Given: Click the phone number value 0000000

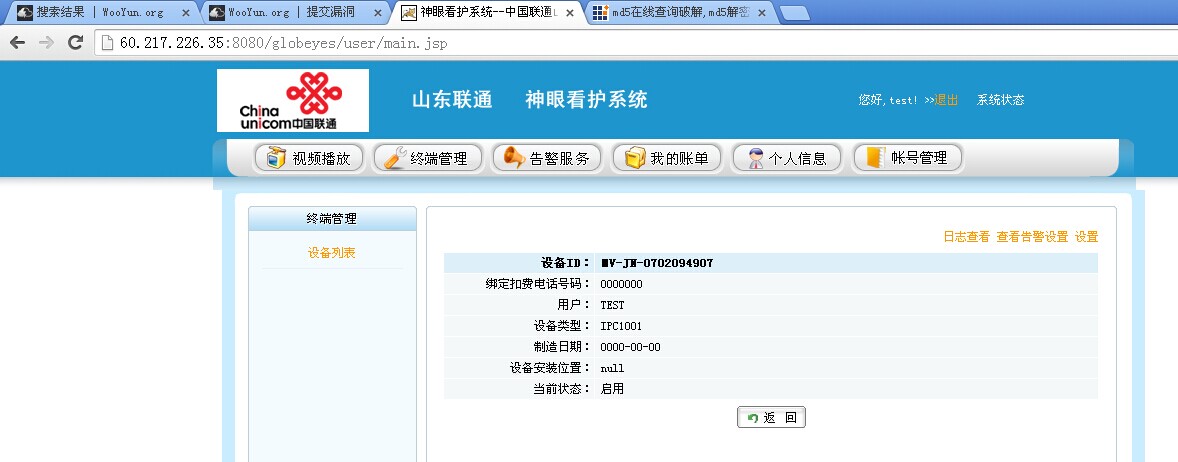Looking at the screenshot, I should [x=621, y=284].
